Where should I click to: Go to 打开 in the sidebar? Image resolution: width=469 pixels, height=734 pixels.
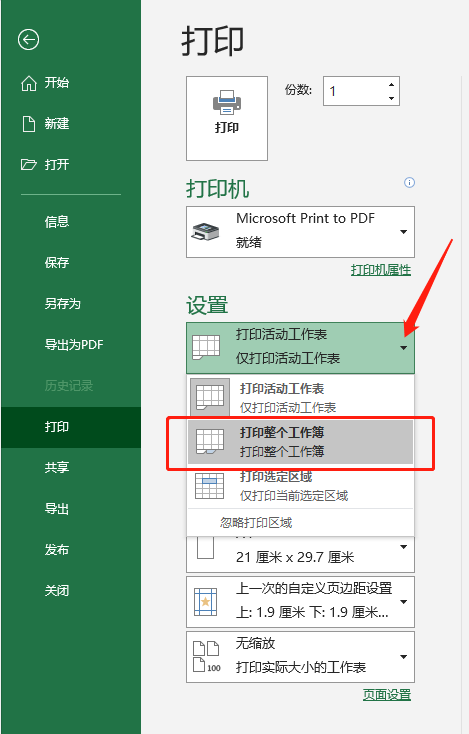pyautogui.click(x=57, y=164)
